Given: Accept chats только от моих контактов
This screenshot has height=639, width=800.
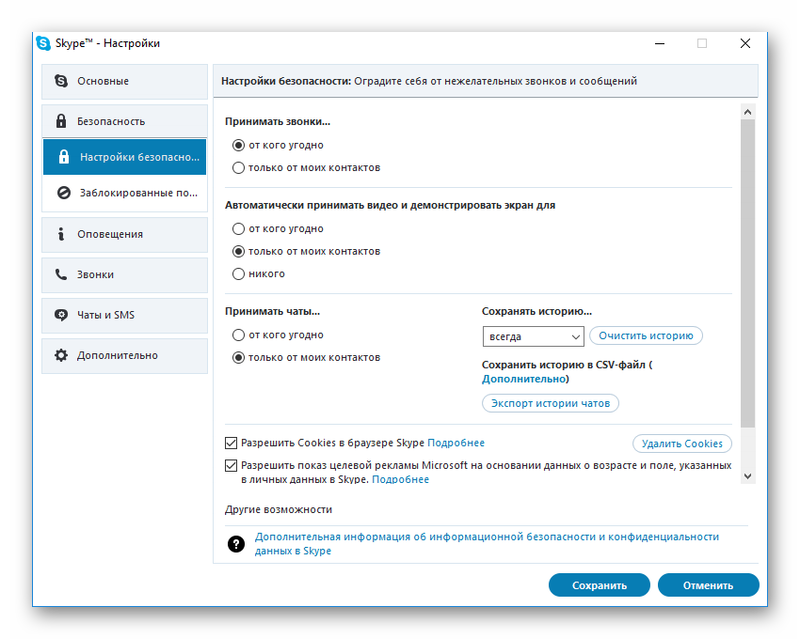Looking at the screenshot, I should pyautogui.click(x=238, y=357).
